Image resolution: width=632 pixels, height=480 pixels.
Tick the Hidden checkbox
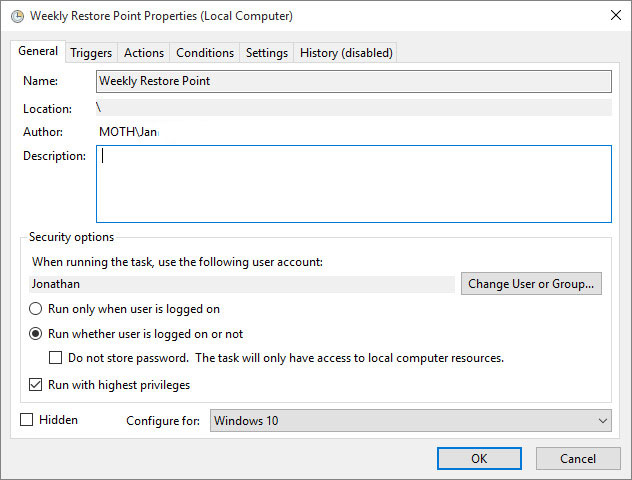point(27,420)
